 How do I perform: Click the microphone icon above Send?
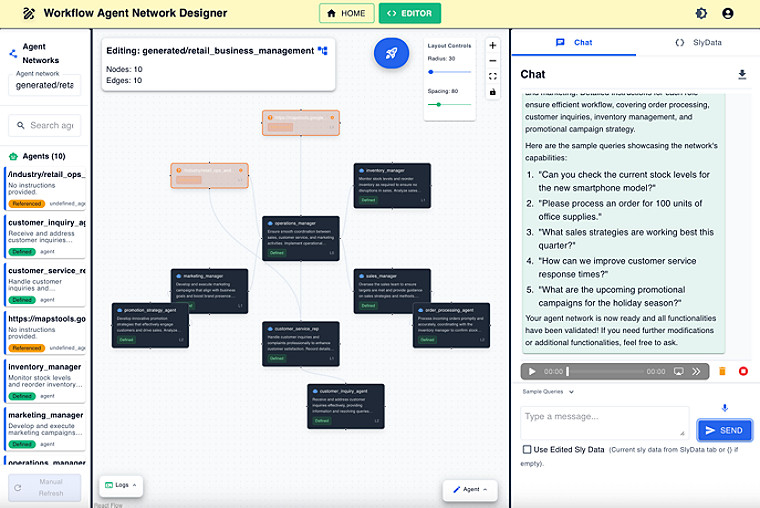[725, 408]
